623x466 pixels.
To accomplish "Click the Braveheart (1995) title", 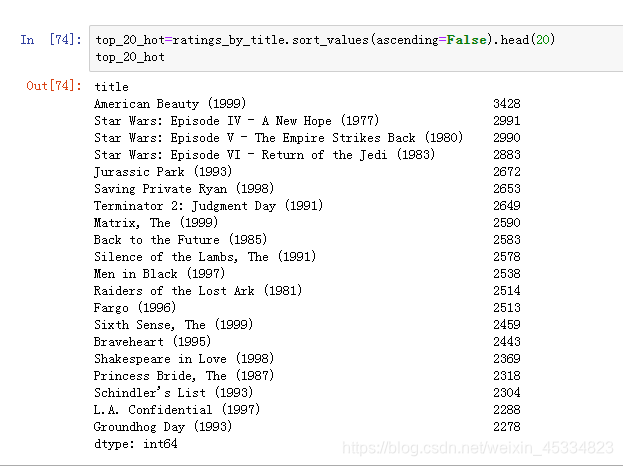I will point(153,342).
